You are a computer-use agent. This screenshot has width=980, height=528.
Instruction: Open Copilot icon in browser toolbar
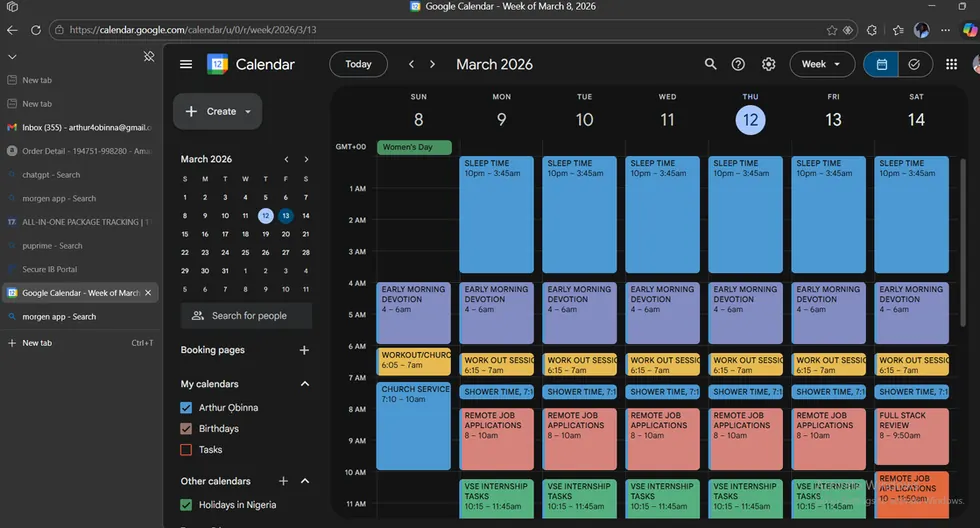tap(970, 29)
